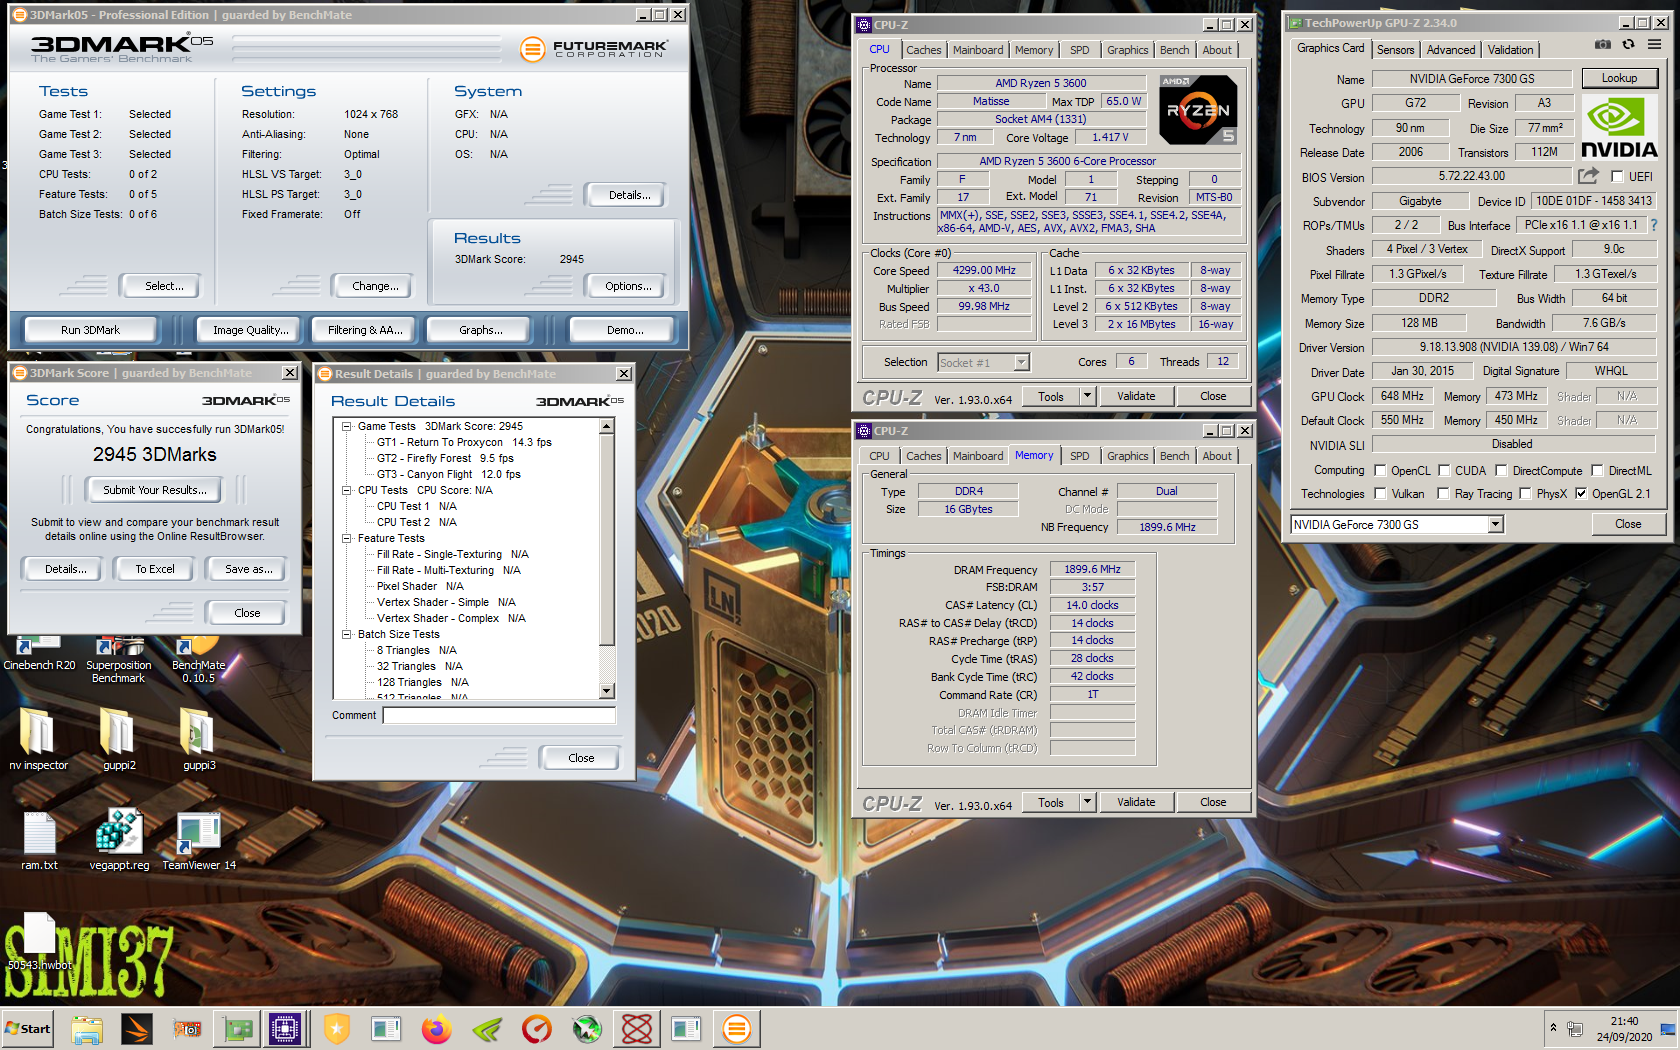This screenshot has width=1680, height=1050.
Task: Collapse the CPU Tests tree node
Action: 347,490
